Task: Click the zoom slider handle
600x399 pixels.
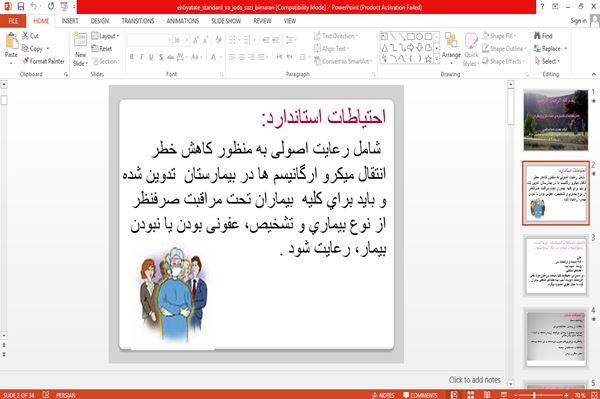Action: (x=535, y=395)
